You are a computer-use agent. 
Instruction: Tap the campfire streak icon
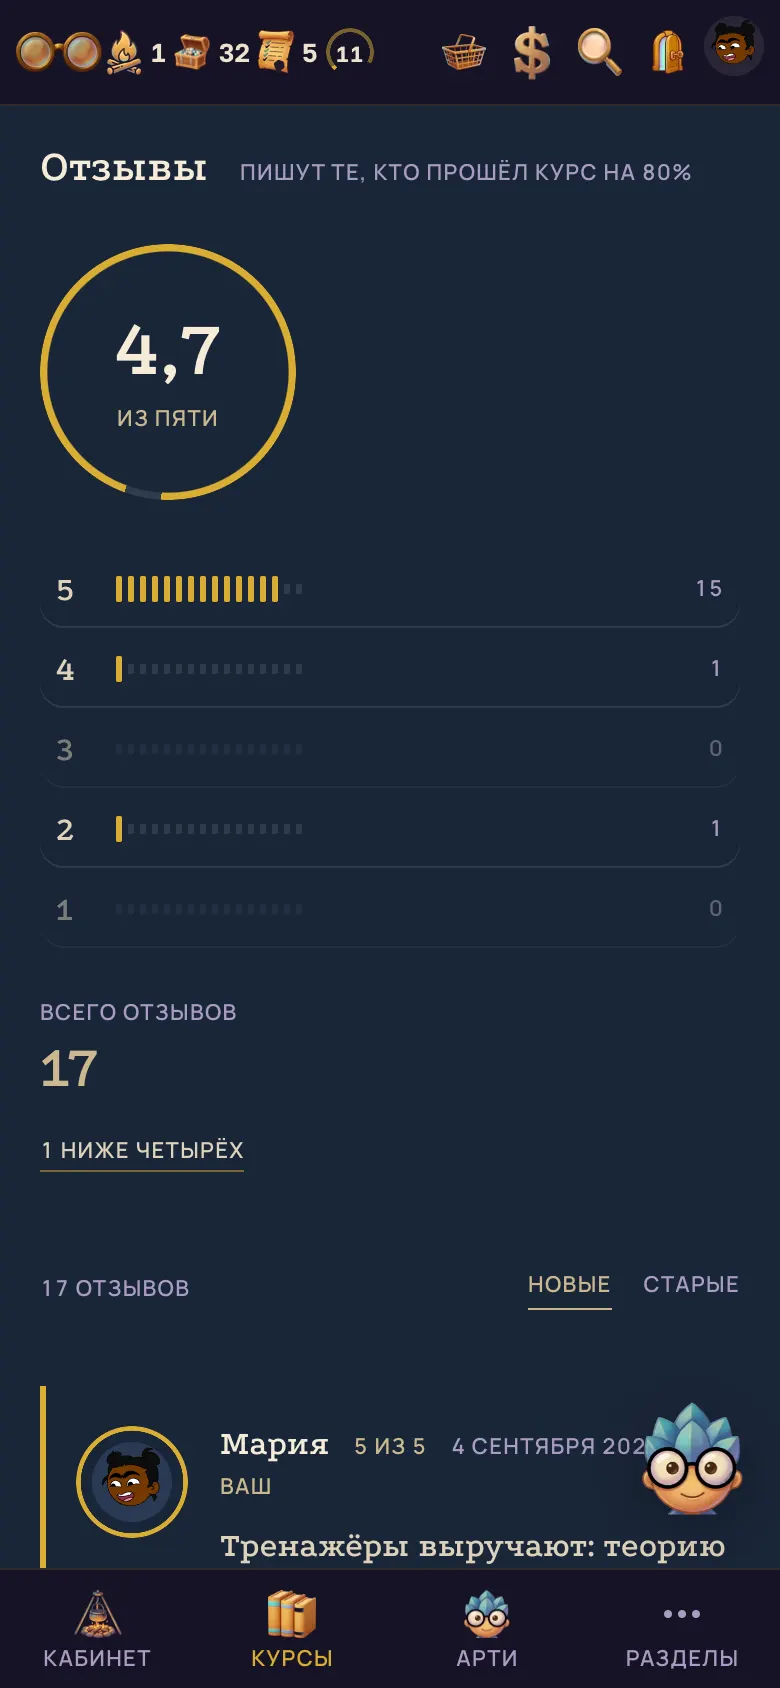124,52
